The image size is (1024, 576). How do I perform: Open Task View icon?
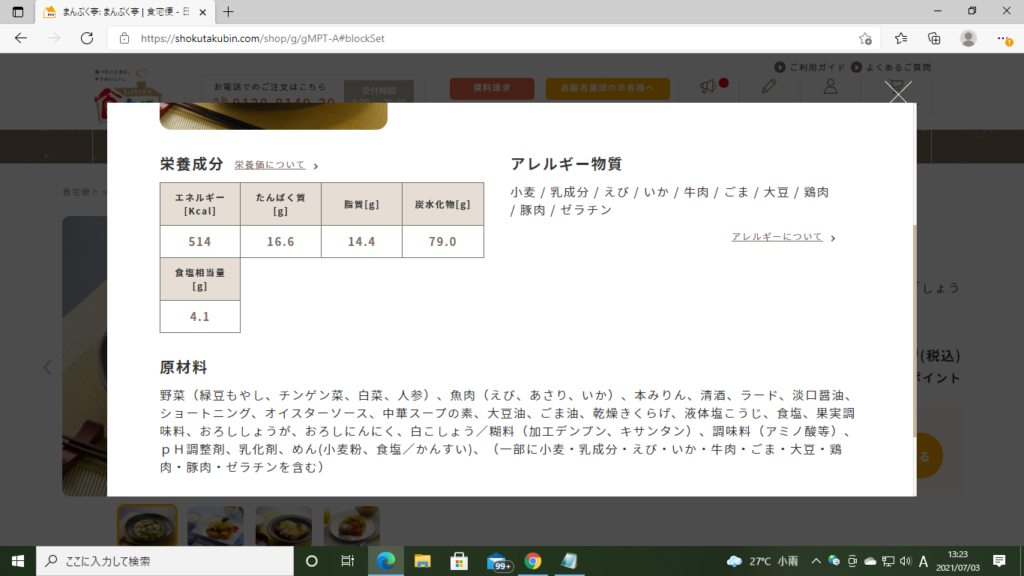point(347,561)
